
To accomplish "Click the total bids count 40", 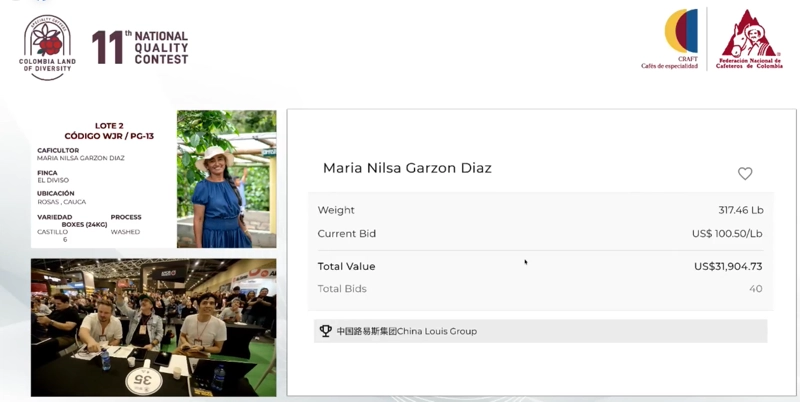I will point(756,289).
